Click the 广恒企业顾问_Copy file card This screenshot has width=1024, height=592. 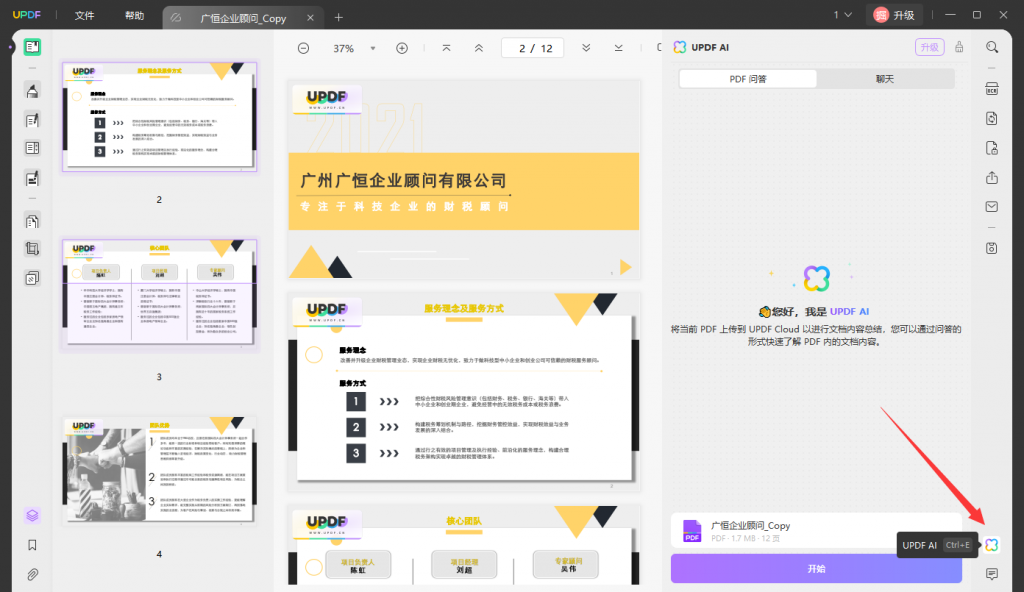(816, 531)
